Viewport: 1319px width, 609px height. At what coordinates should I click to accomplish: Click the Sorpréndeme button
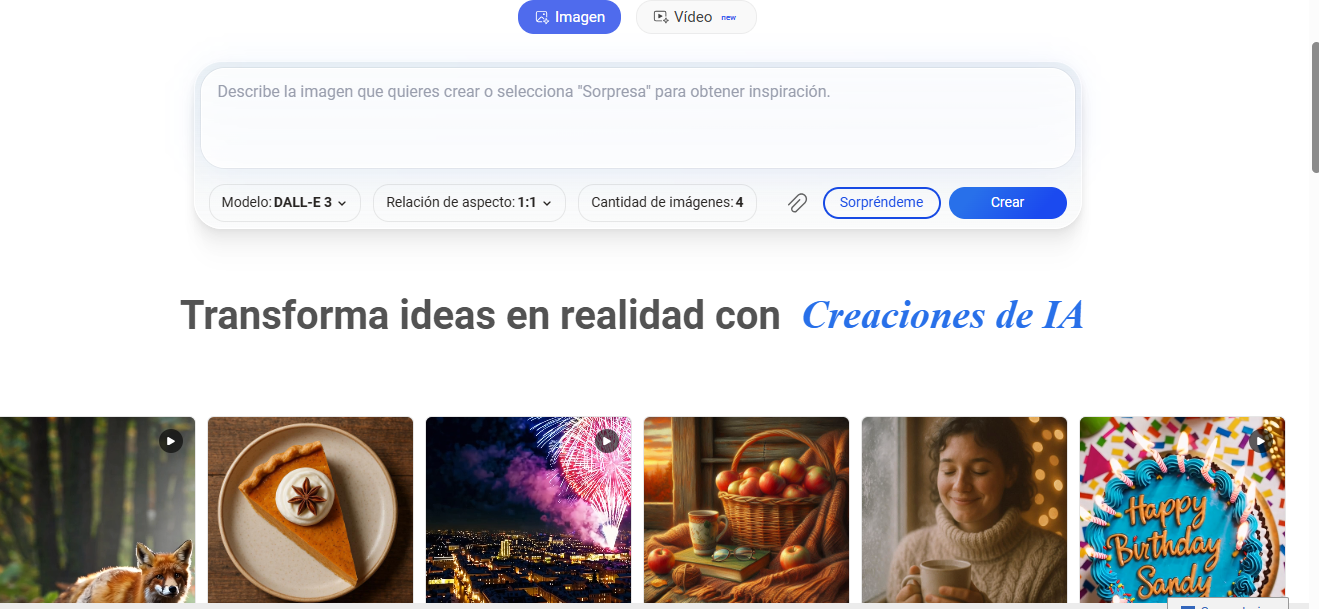(x=882, y=203)
